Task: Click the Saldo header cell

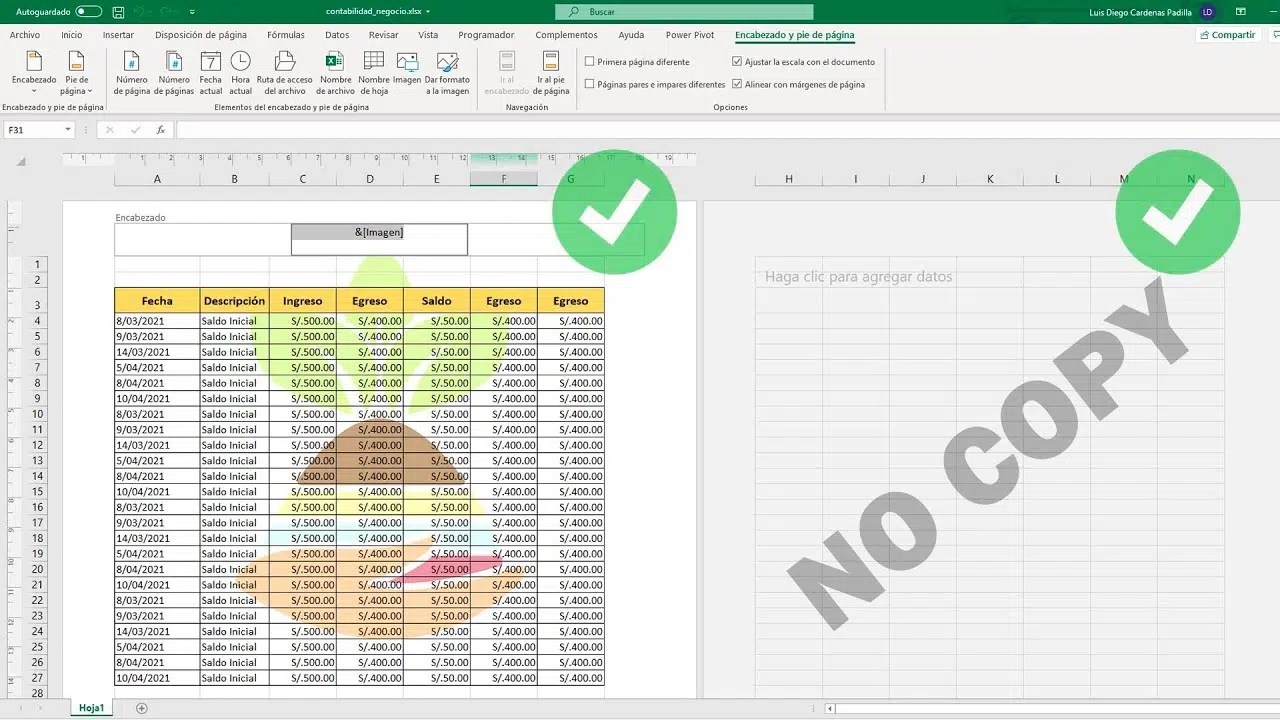Action: click(437, 301)
